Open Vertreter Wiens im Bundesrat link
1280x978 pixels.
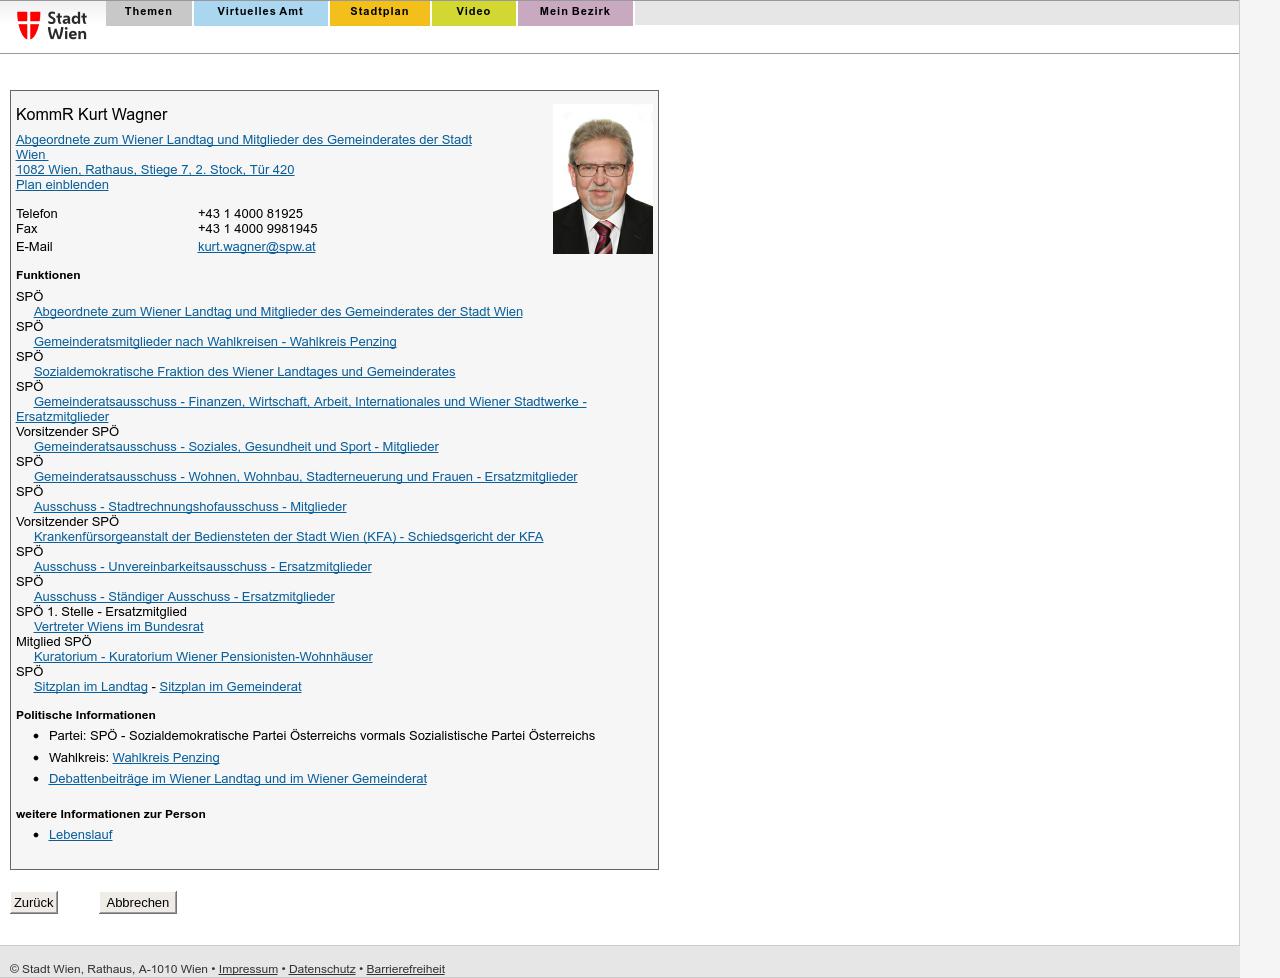coord(118,627)
